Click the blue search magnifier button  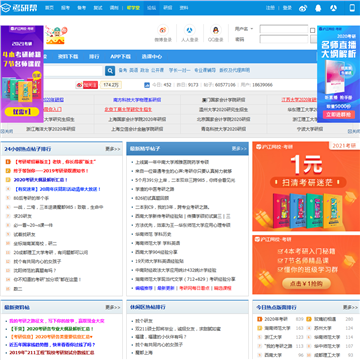click(110, 70)
